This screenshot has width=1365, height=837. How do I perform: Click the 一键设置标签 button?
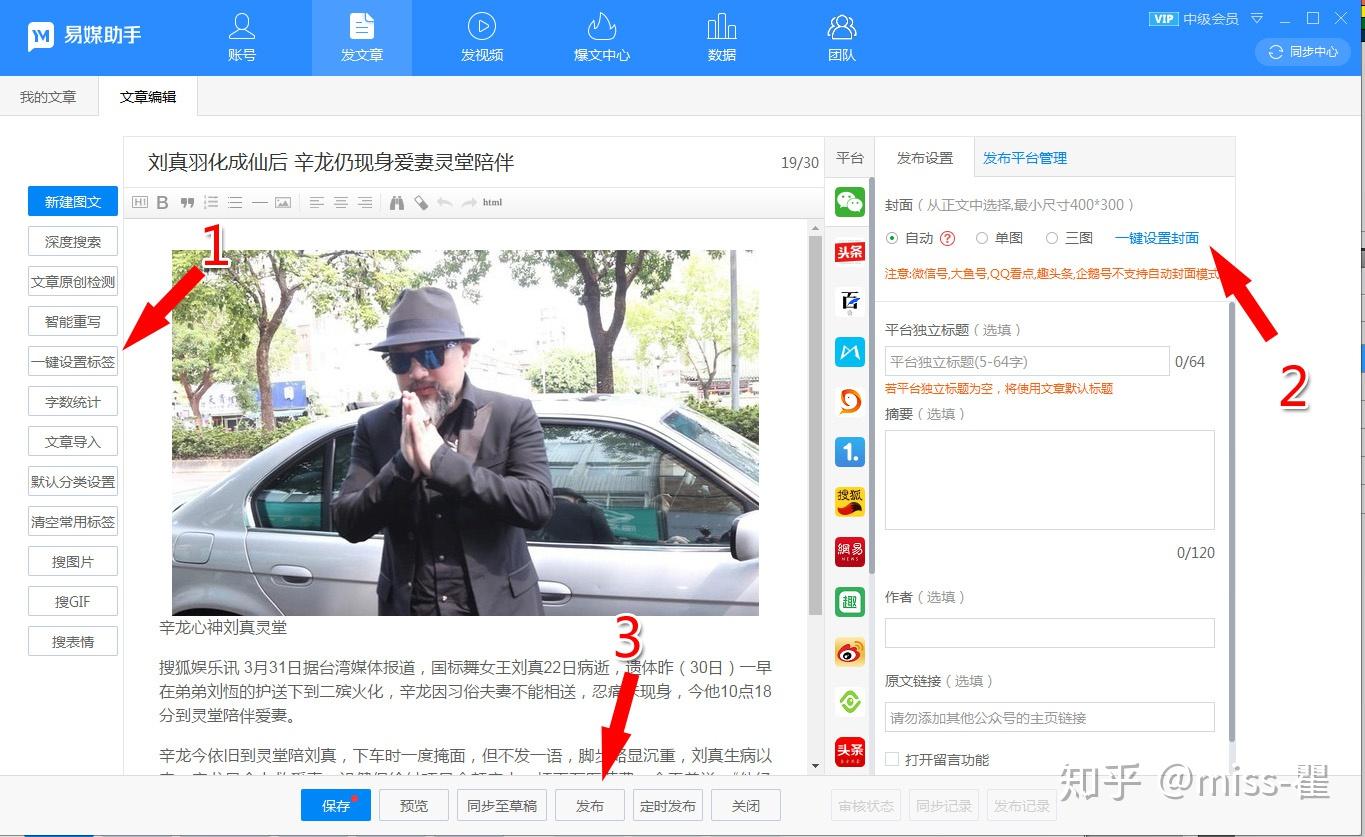click(73, 362)
